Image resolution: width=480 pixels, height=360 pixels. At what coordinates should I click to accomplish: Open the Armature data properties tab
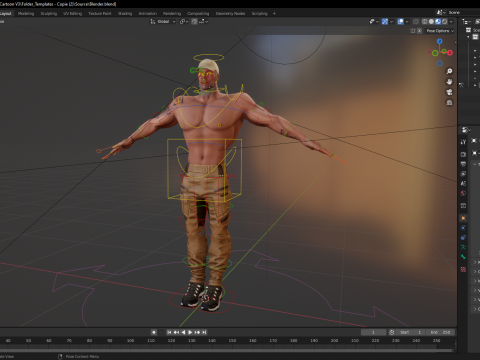(x=463, y=247)
